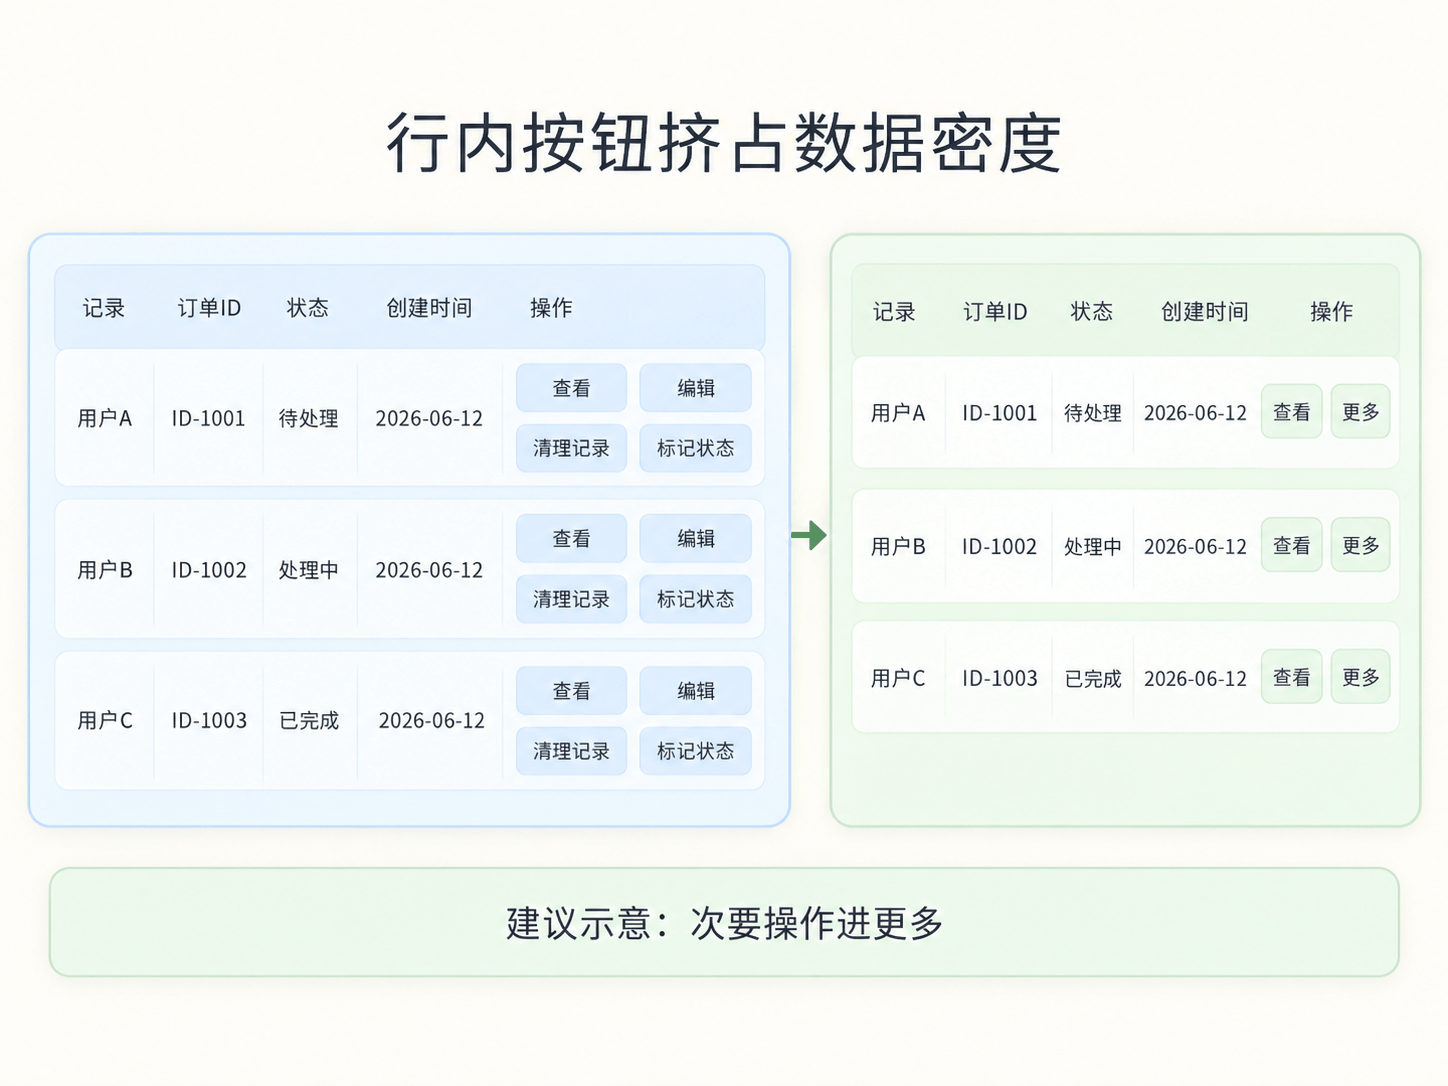The height and width of the screenshot is (1086, 1448).
Task: Click the ID-1003 cell in the blue table
Action: click(x=209, y=720)
